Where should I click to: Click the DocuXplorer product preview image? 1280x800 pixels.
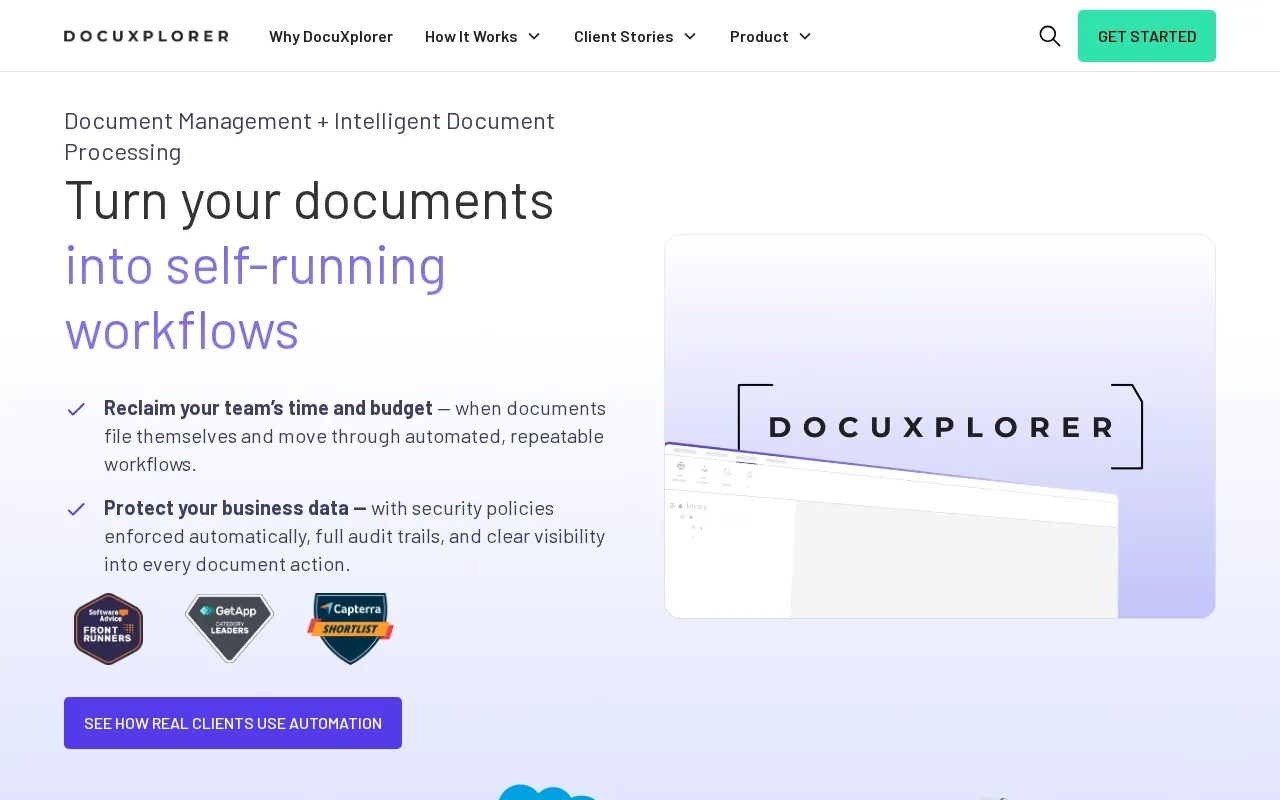coord(940,426)
